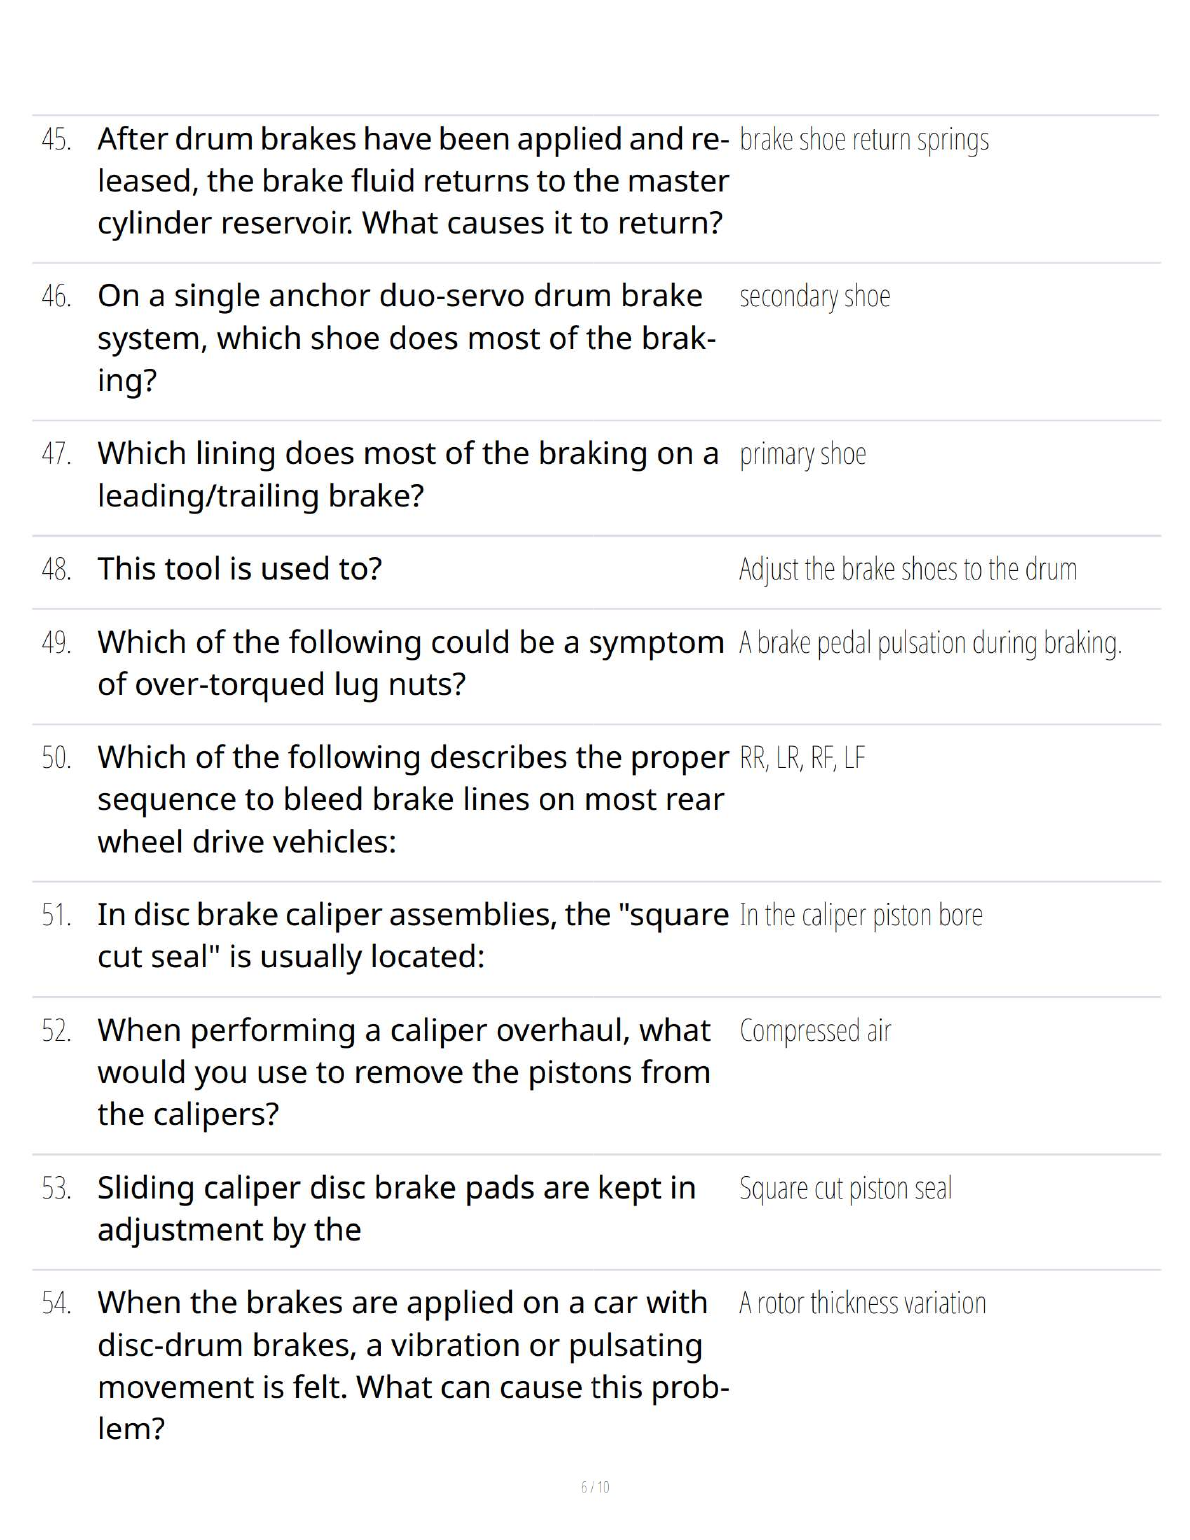
Task: Click question 53 about sliding caliper pads
Action: click(396, 1209)
